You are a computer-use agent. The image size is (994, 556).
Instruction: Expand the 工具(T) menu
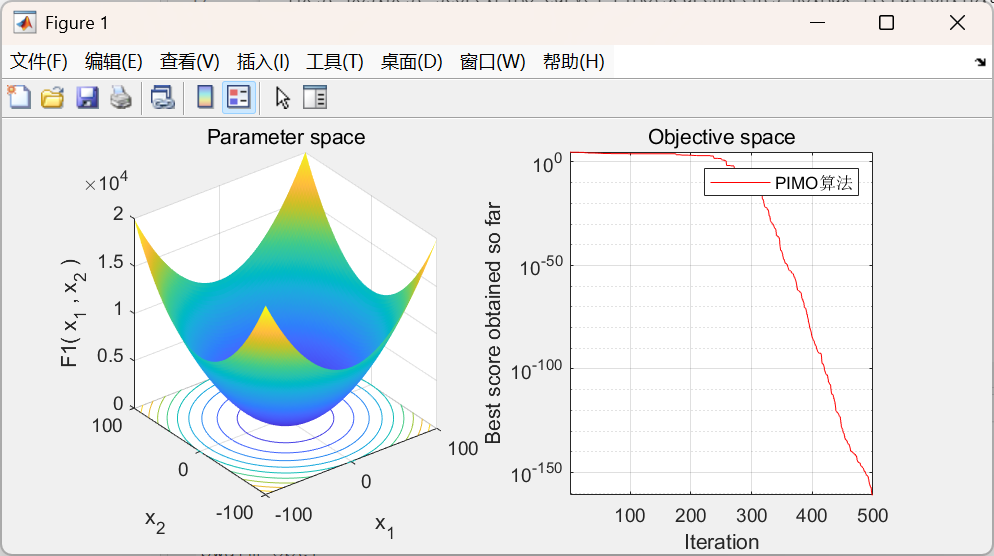[x=335, y=61]
